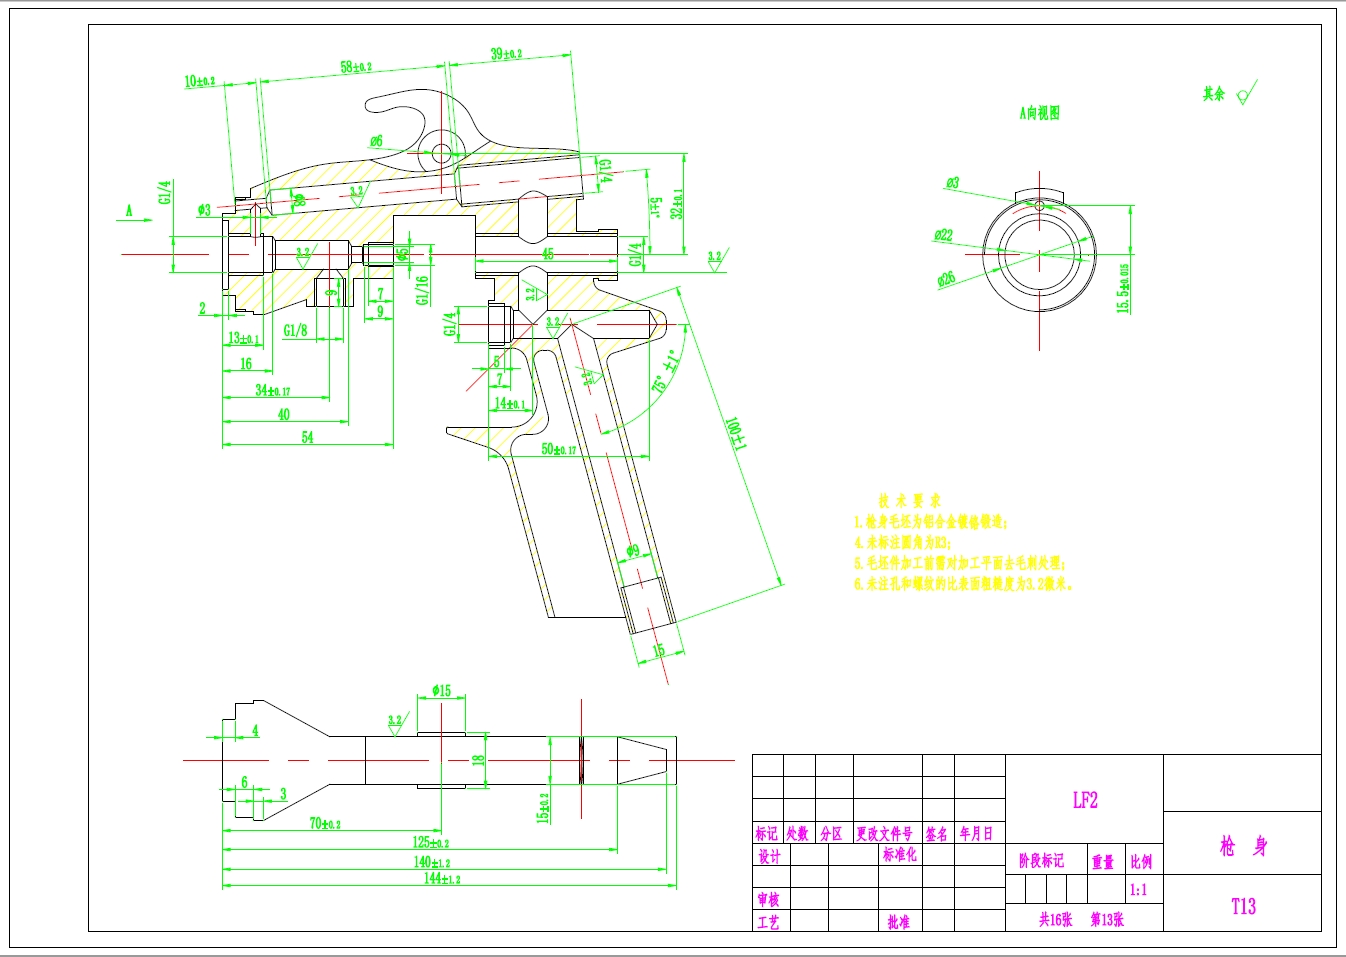Select the '15.5±0.015' dimension text
The width and height of the screenshot is (1346, 957).
coord(1123,289)
